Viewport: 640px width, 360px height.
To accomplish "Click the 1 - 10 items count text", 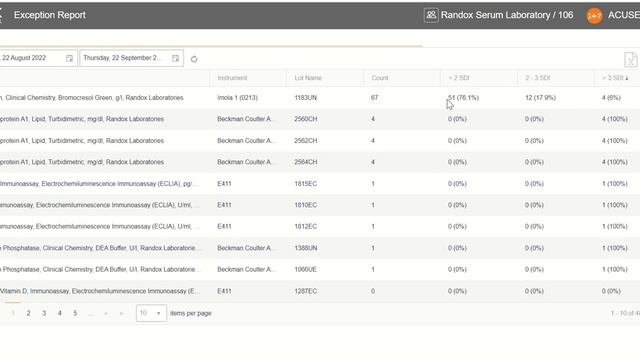I will click(625, 313).
